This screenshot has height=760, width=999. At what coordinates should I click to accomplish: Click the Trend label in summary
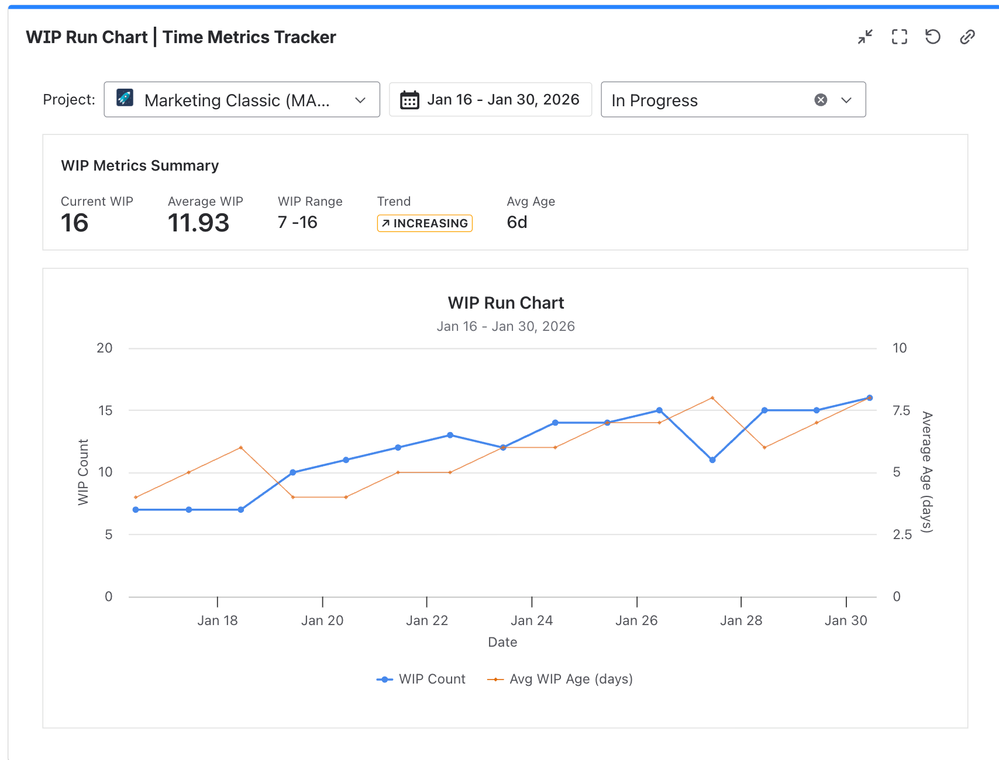click(x=394, y=201)
